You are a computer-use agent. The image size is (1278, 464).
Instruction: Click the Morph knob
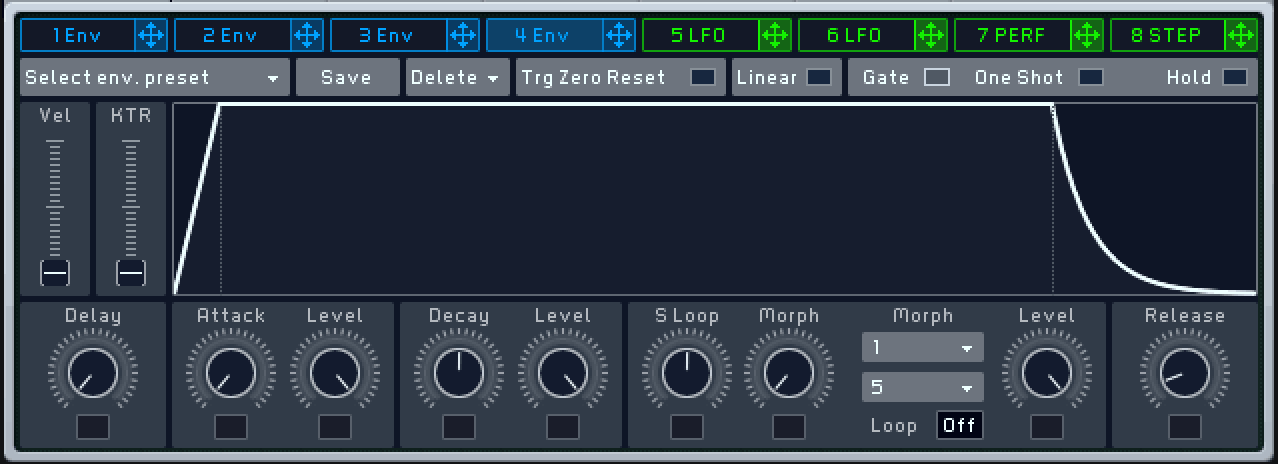click(789, 373)
